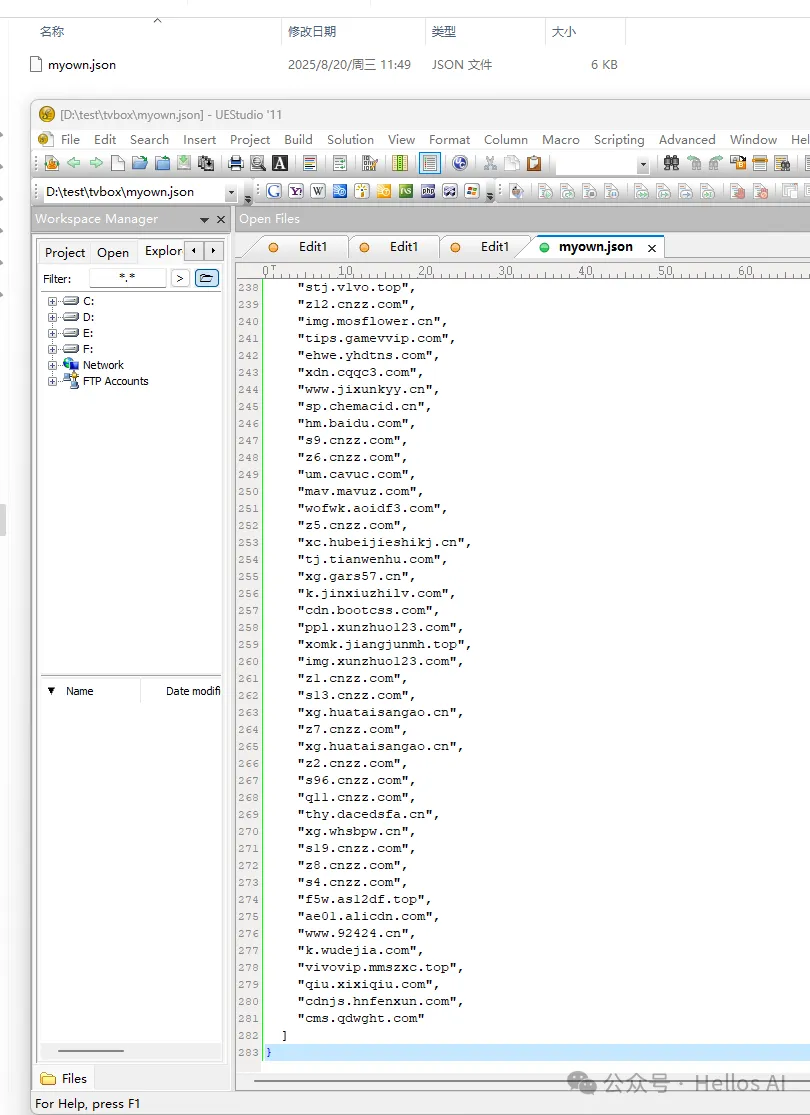Select the myown.json editor tab
This screenshot has height=1115, width=810.
point(595,247)
